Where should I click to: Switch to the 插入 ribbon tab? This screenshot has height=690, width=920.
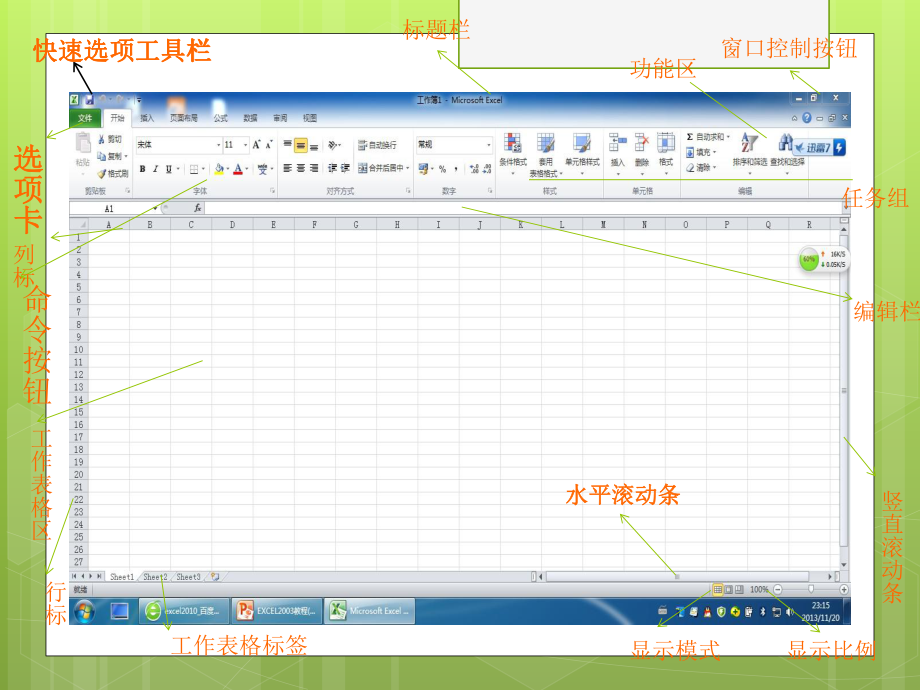click(x=149, y=118)
